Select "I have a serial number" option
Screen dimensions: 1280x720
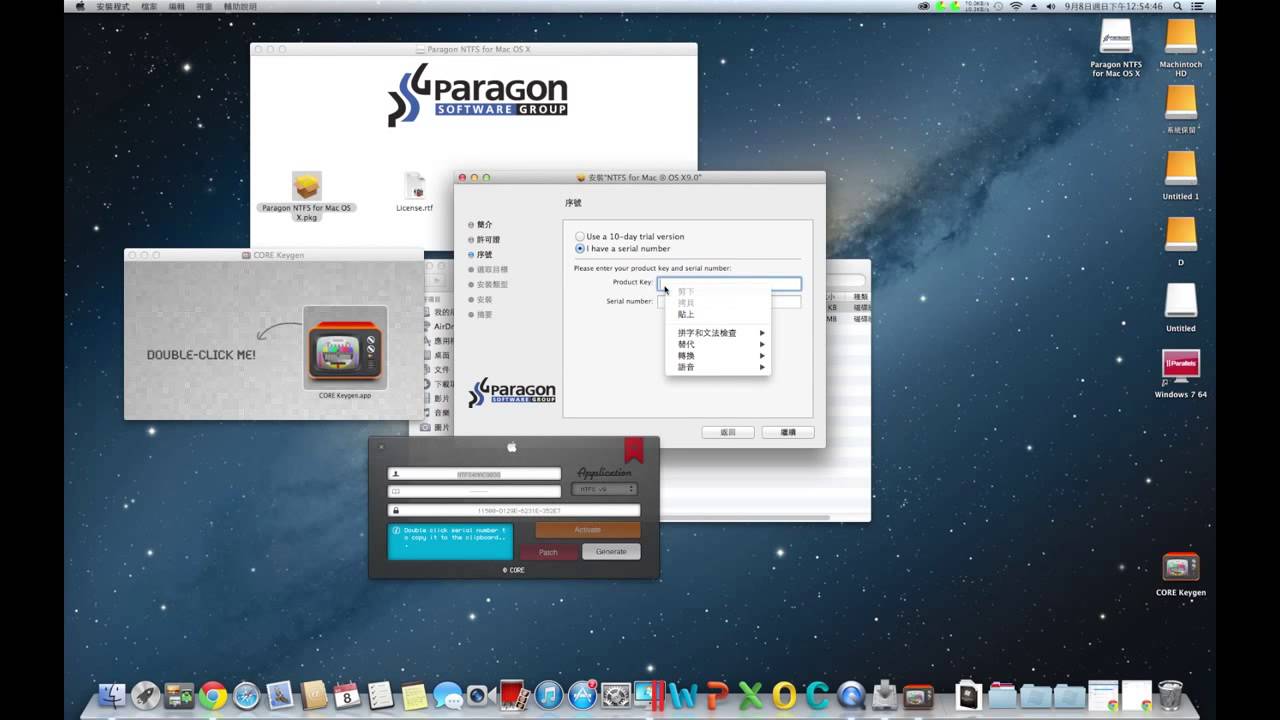pos(580,248)
